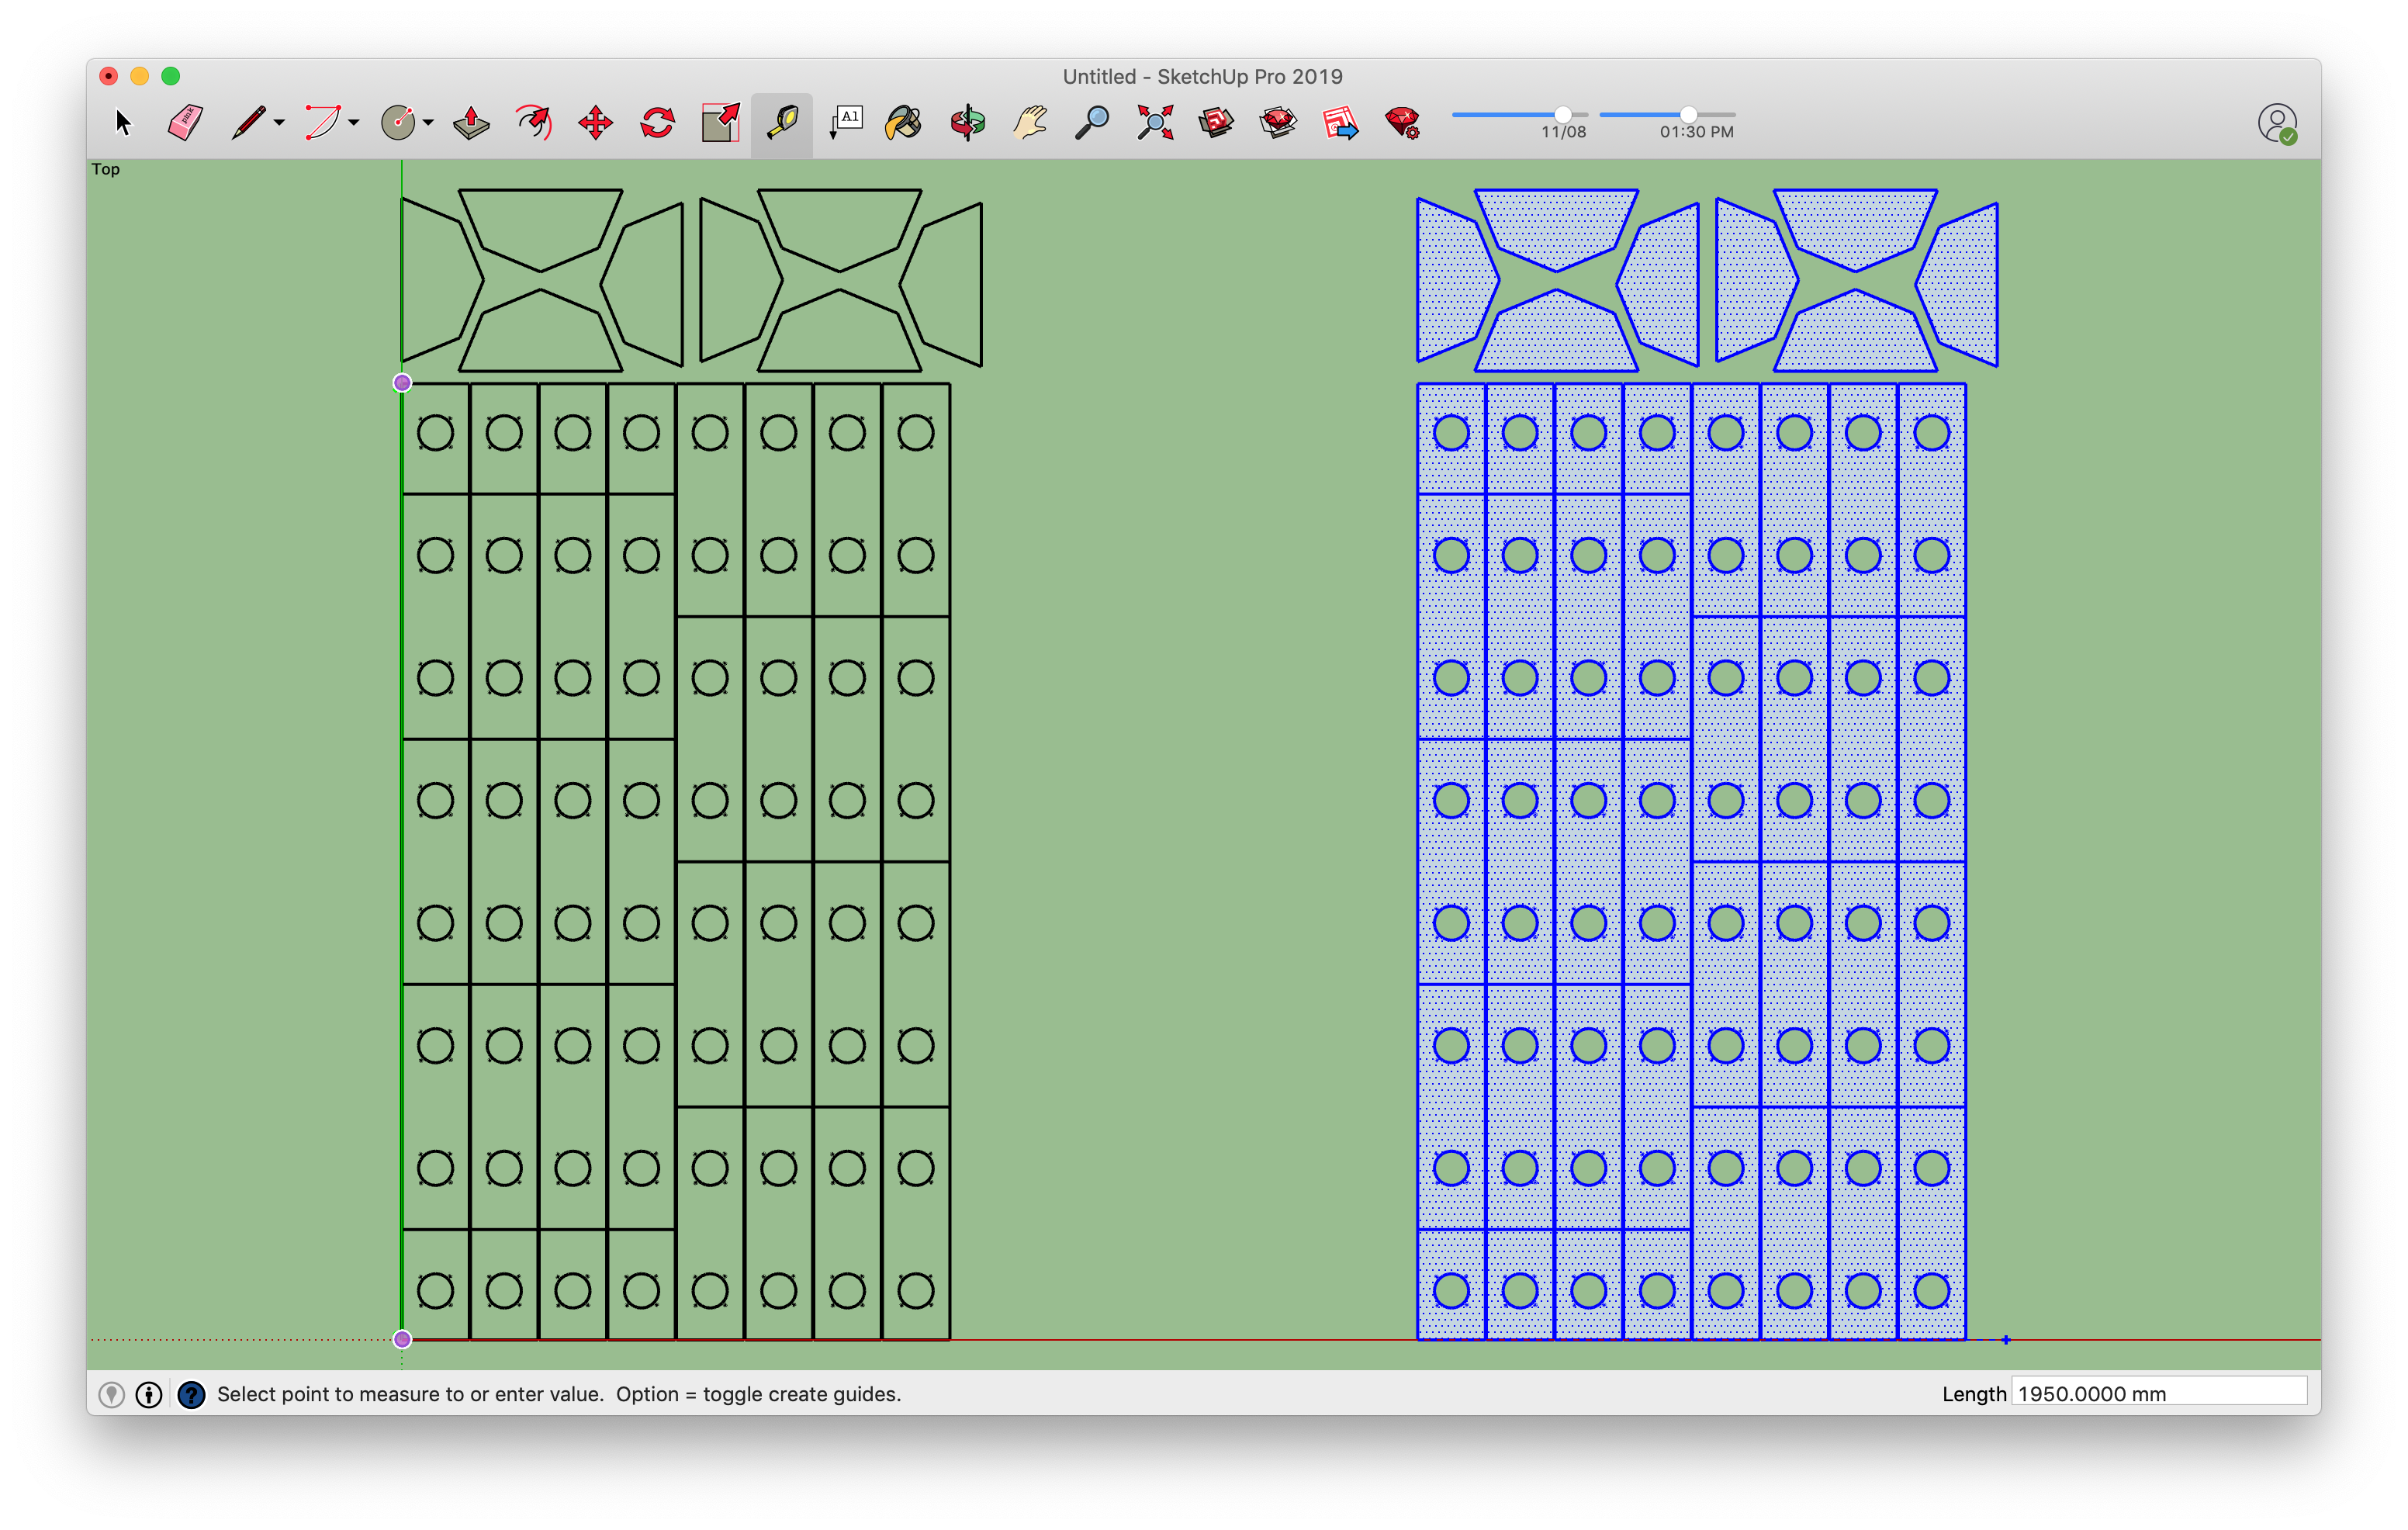Select the Circle shape tool

coord(397,123)
